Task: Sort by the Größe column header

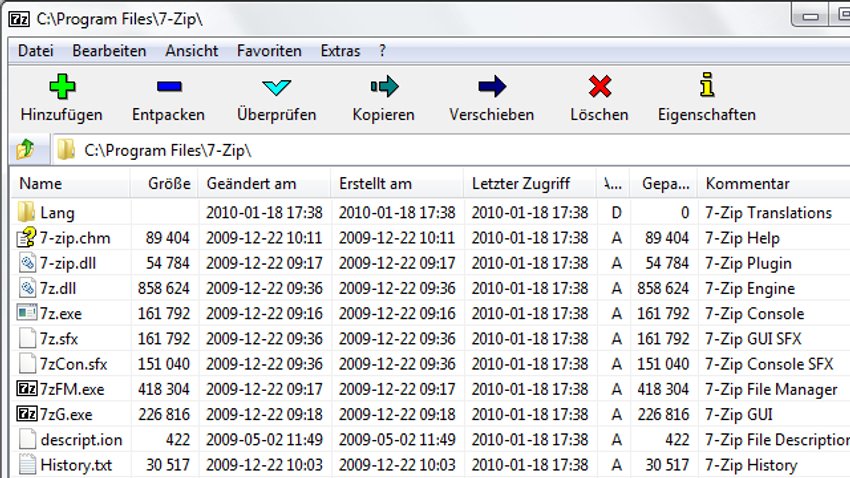Action: click(x=164, y=184)
